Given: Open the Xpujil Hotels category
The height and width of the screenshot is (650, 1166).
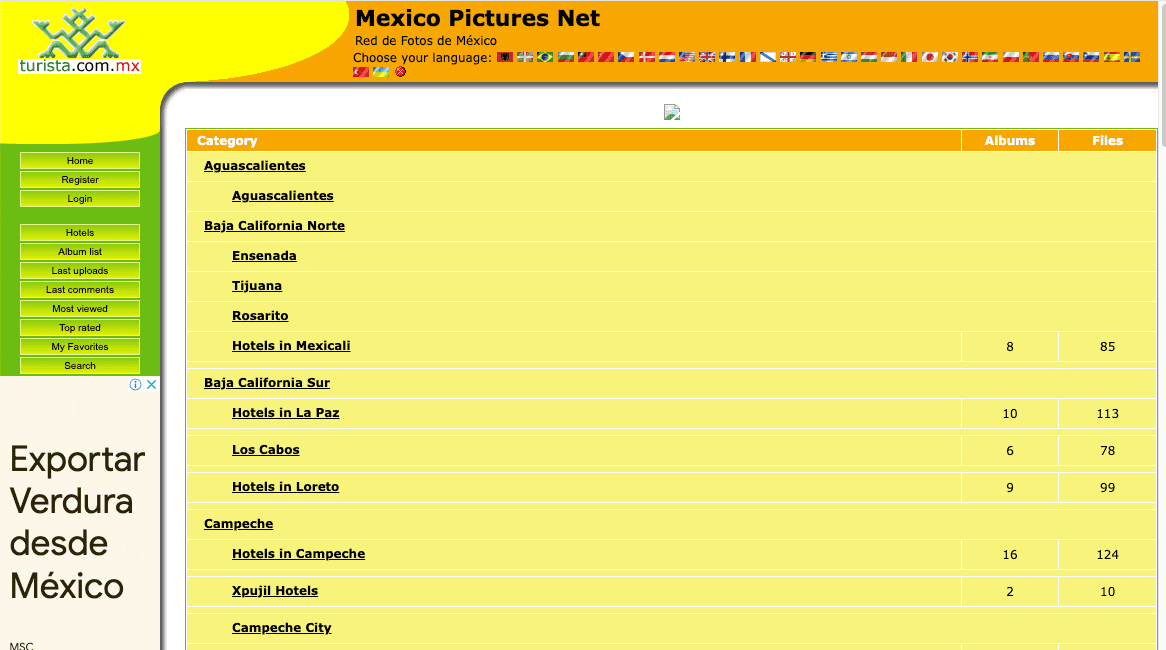Looking at the screenshot, I should pyautogui.click(x=274, y=590).
